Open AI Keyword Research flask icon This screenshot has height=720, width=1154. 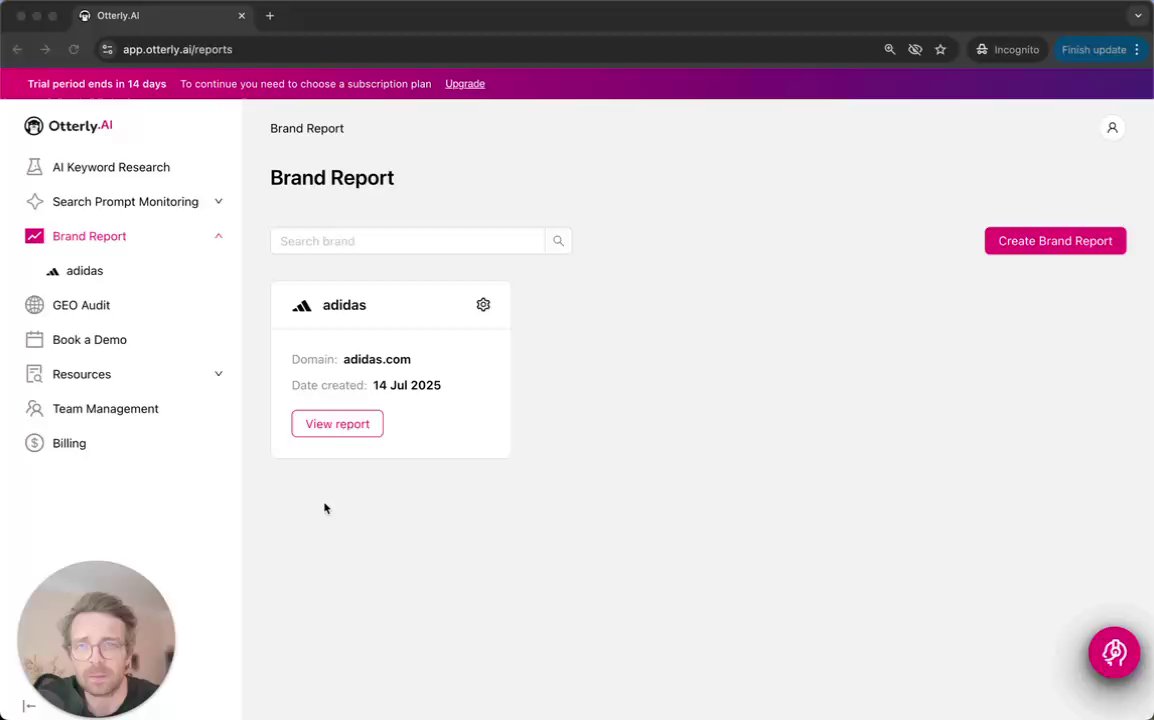(34, 167)
